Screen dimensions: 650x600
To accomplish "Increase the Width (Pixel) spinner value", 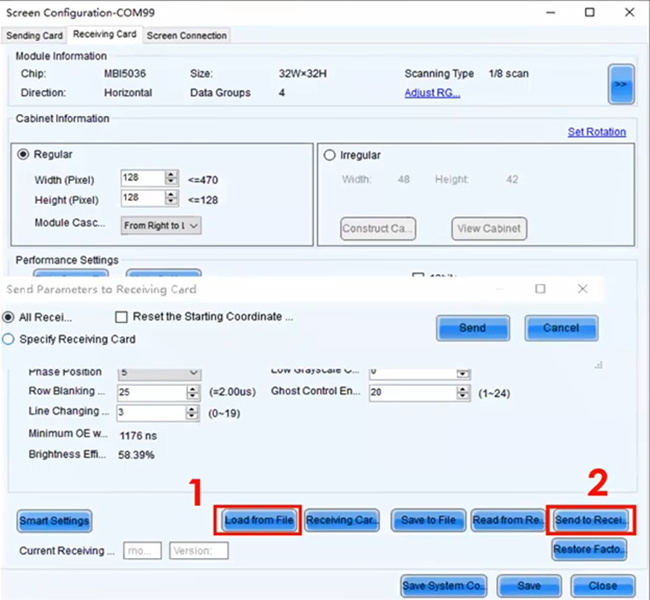I will (x=172, y=174).
